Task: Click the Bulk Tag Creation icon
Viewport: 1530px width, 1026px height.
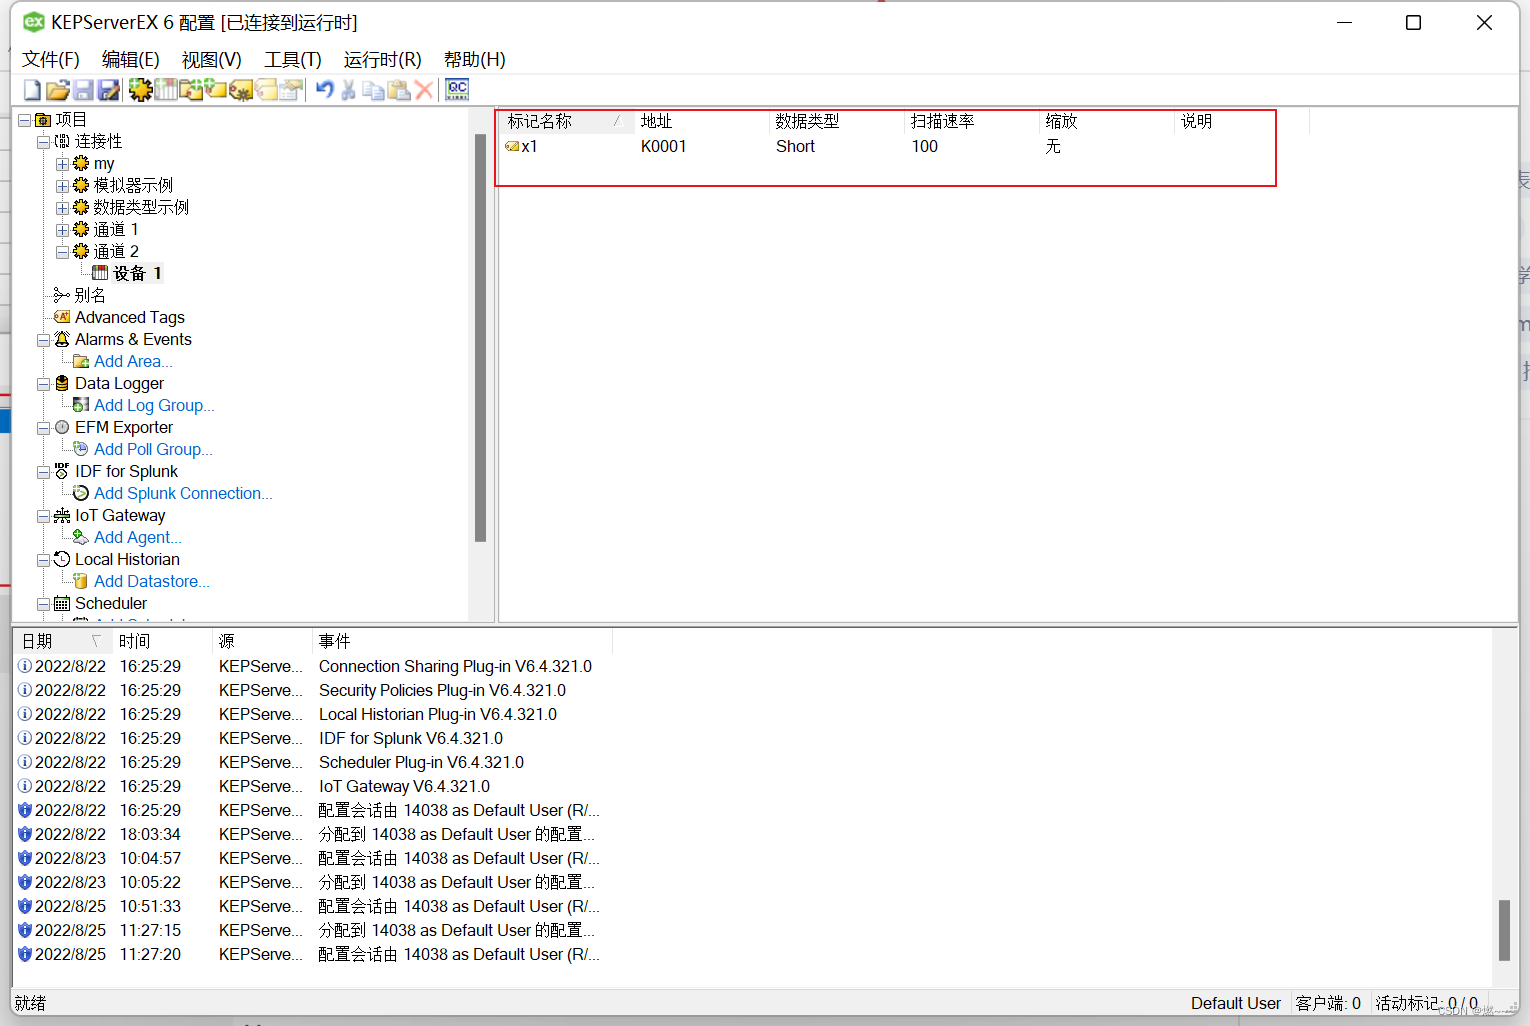Action: point(241,90)
